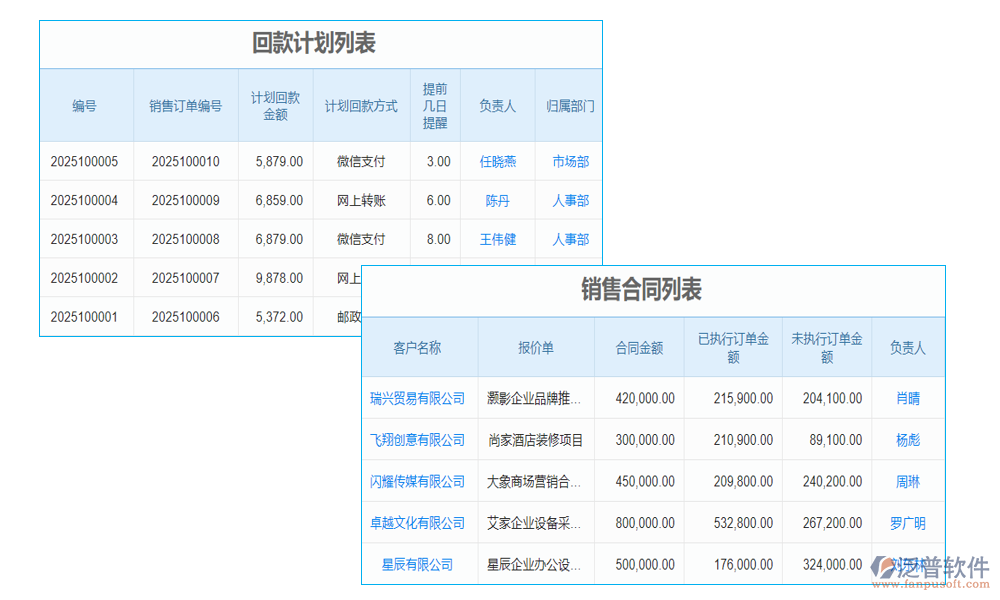This screenshot has height=600, width=1000.
Task: Open customer 星辰有限公司 details
Action: [419, 563]
